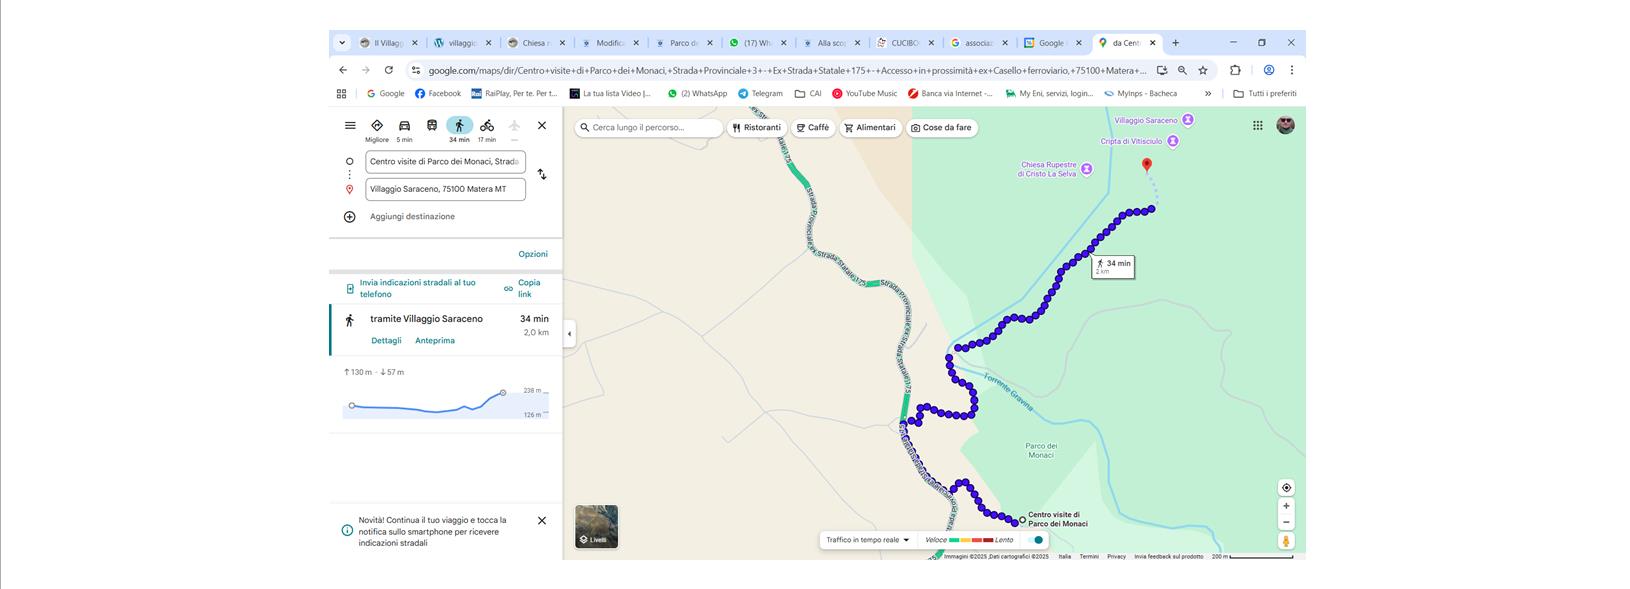The width and height of the screenshot is (1630, 589).
Task: Expand the Opzioni route options
Action: (x=532, y=254)
